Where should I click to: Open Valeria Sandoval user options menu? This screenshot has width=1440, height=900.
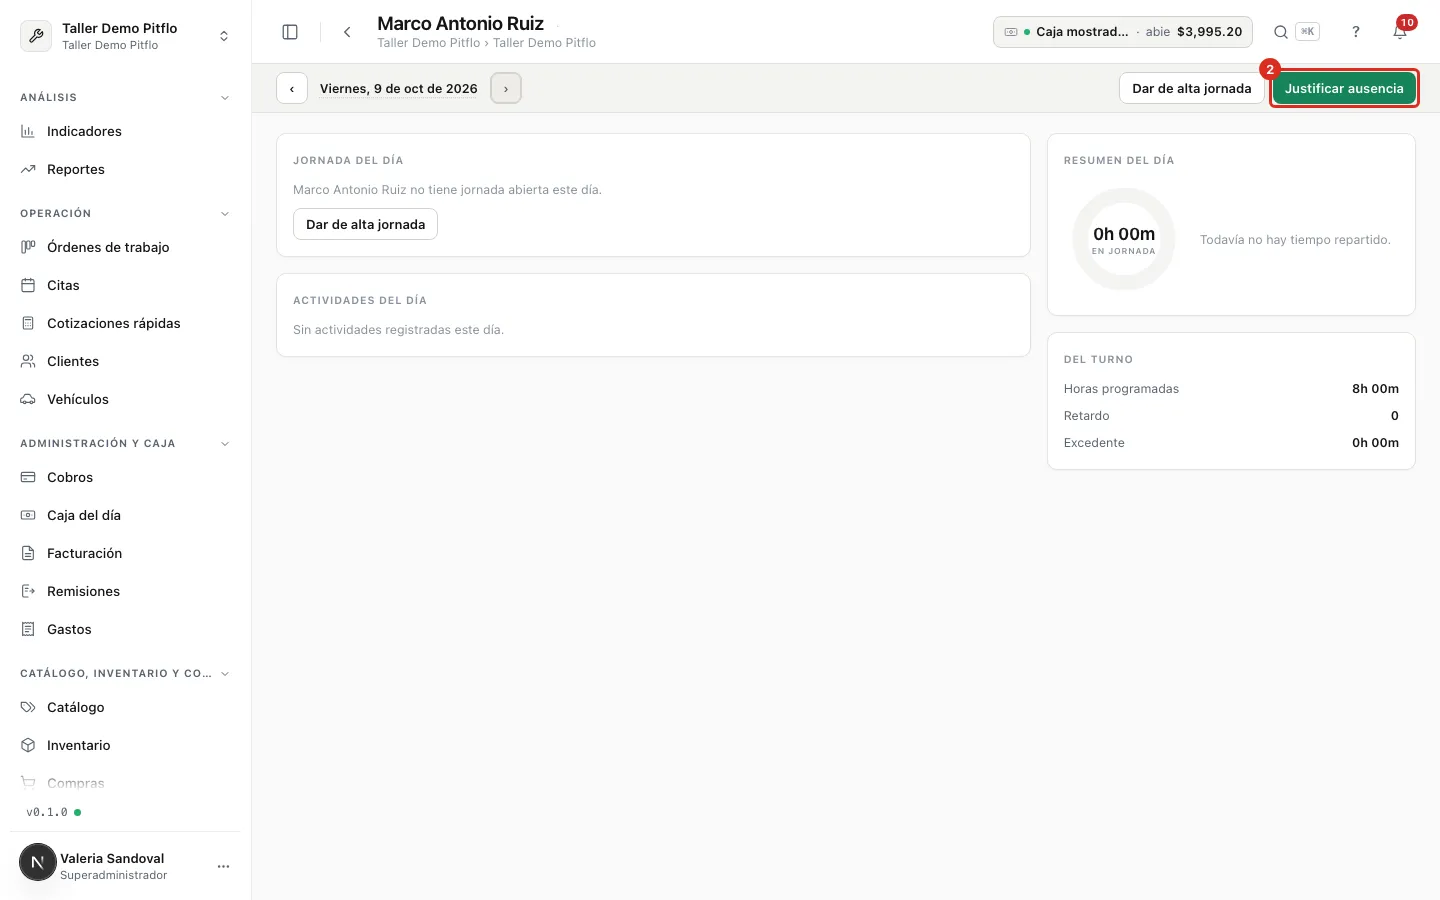click(x=223, y=866)
